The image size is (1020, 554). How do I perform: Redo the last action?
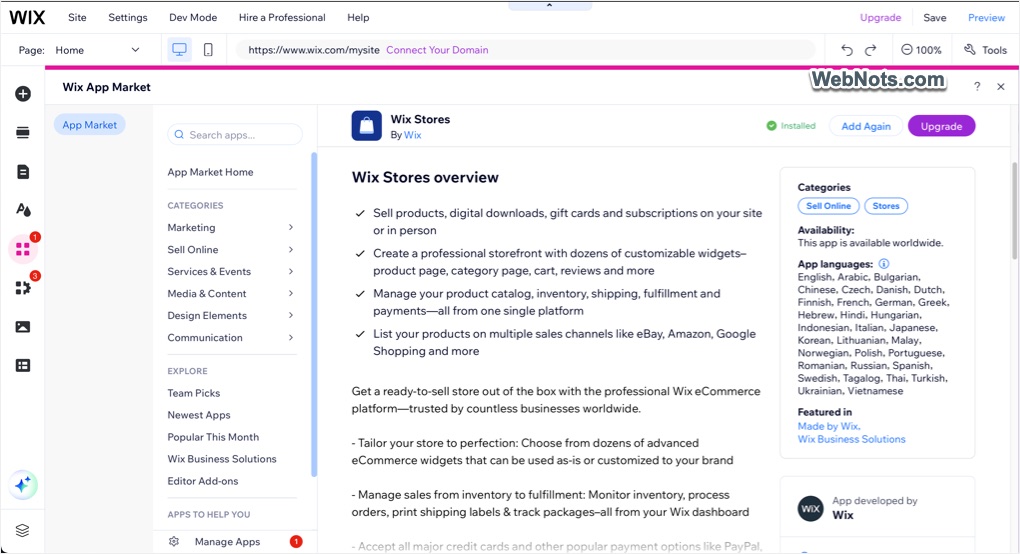coord(870,50)
